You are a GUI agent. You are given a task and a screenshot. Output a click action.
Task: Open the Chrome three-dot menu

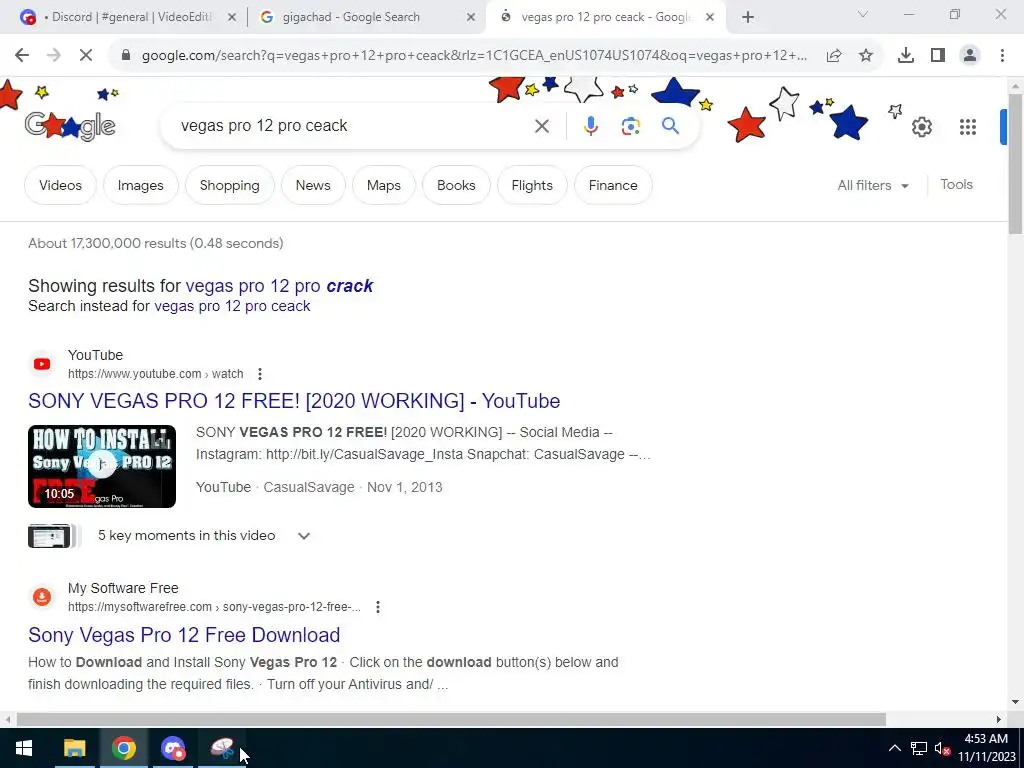(1002, 56)
